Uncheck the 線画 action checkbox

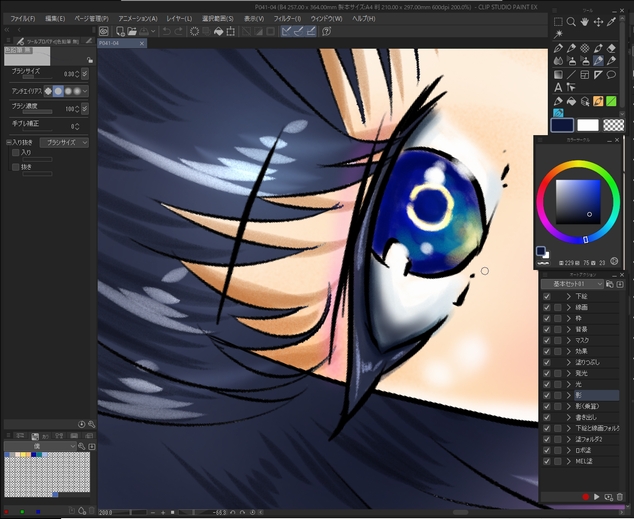tap(547, 307)
